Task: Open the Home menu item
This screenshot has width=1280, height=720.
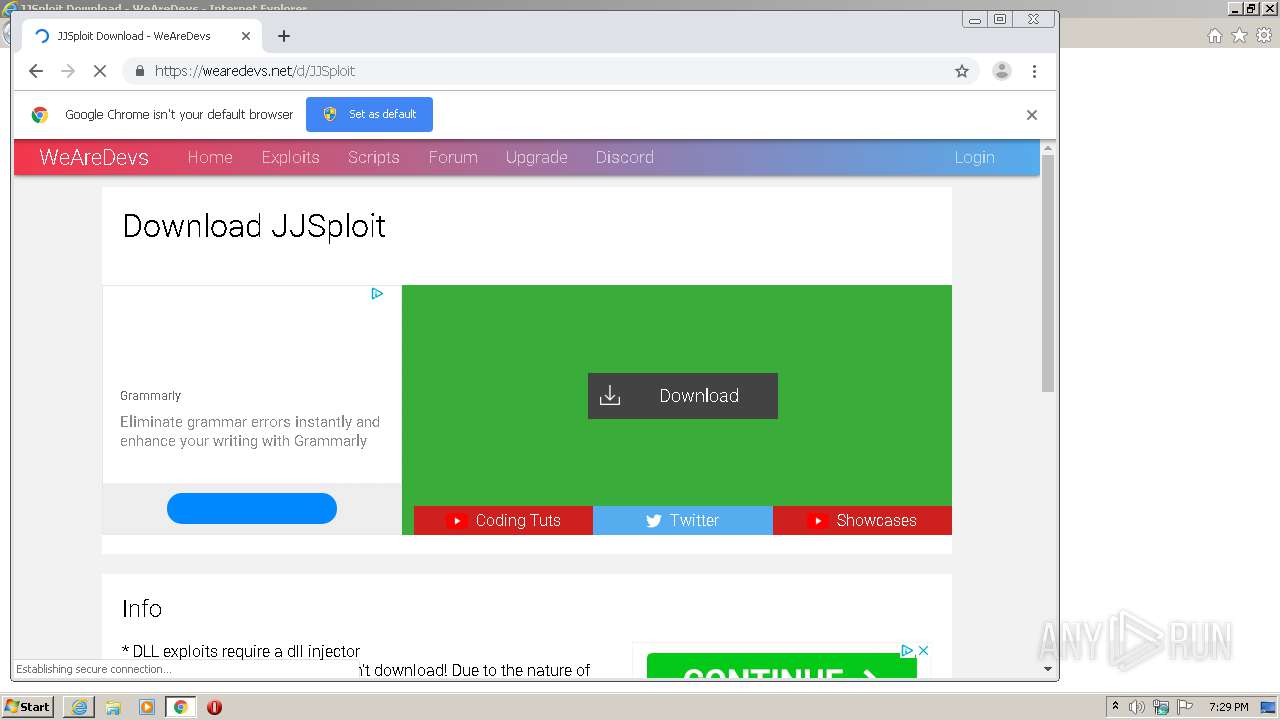Action: (x=210, y=157)
